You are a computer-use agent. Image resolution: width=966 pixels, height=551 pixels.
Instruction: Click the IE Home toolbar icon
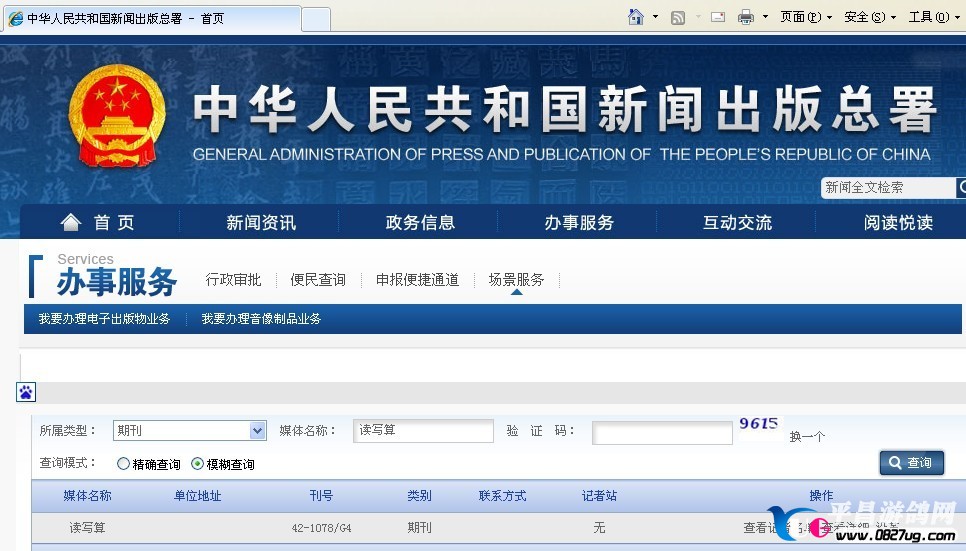[635, 17]
